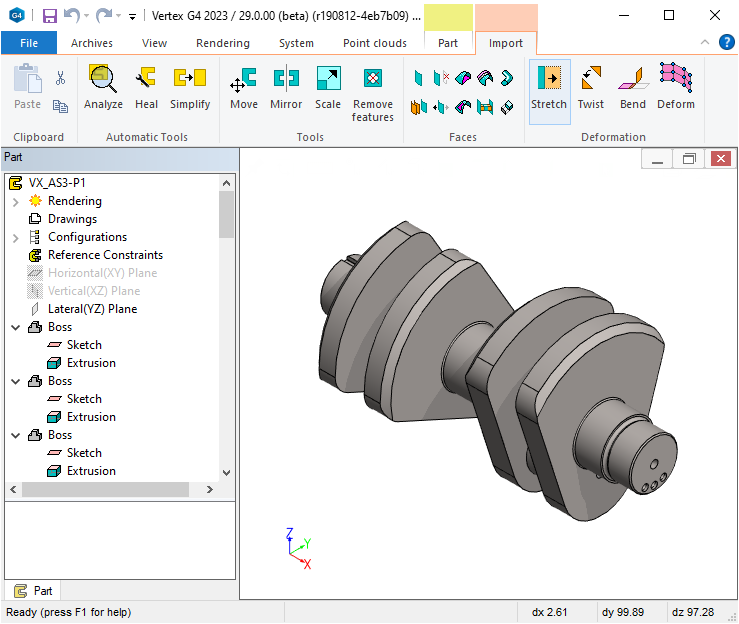
Task: Open the Customize Quick Access dropdown arrow
Action: point(133,16)
